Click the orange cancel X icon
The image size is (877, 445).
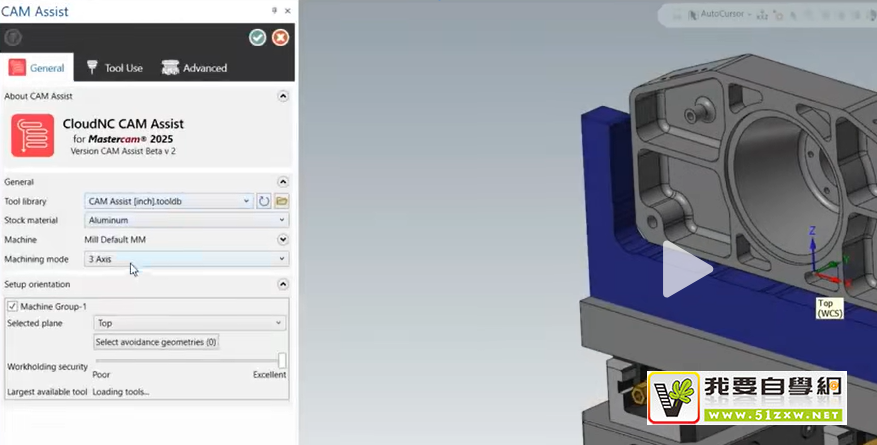point(281,37)
